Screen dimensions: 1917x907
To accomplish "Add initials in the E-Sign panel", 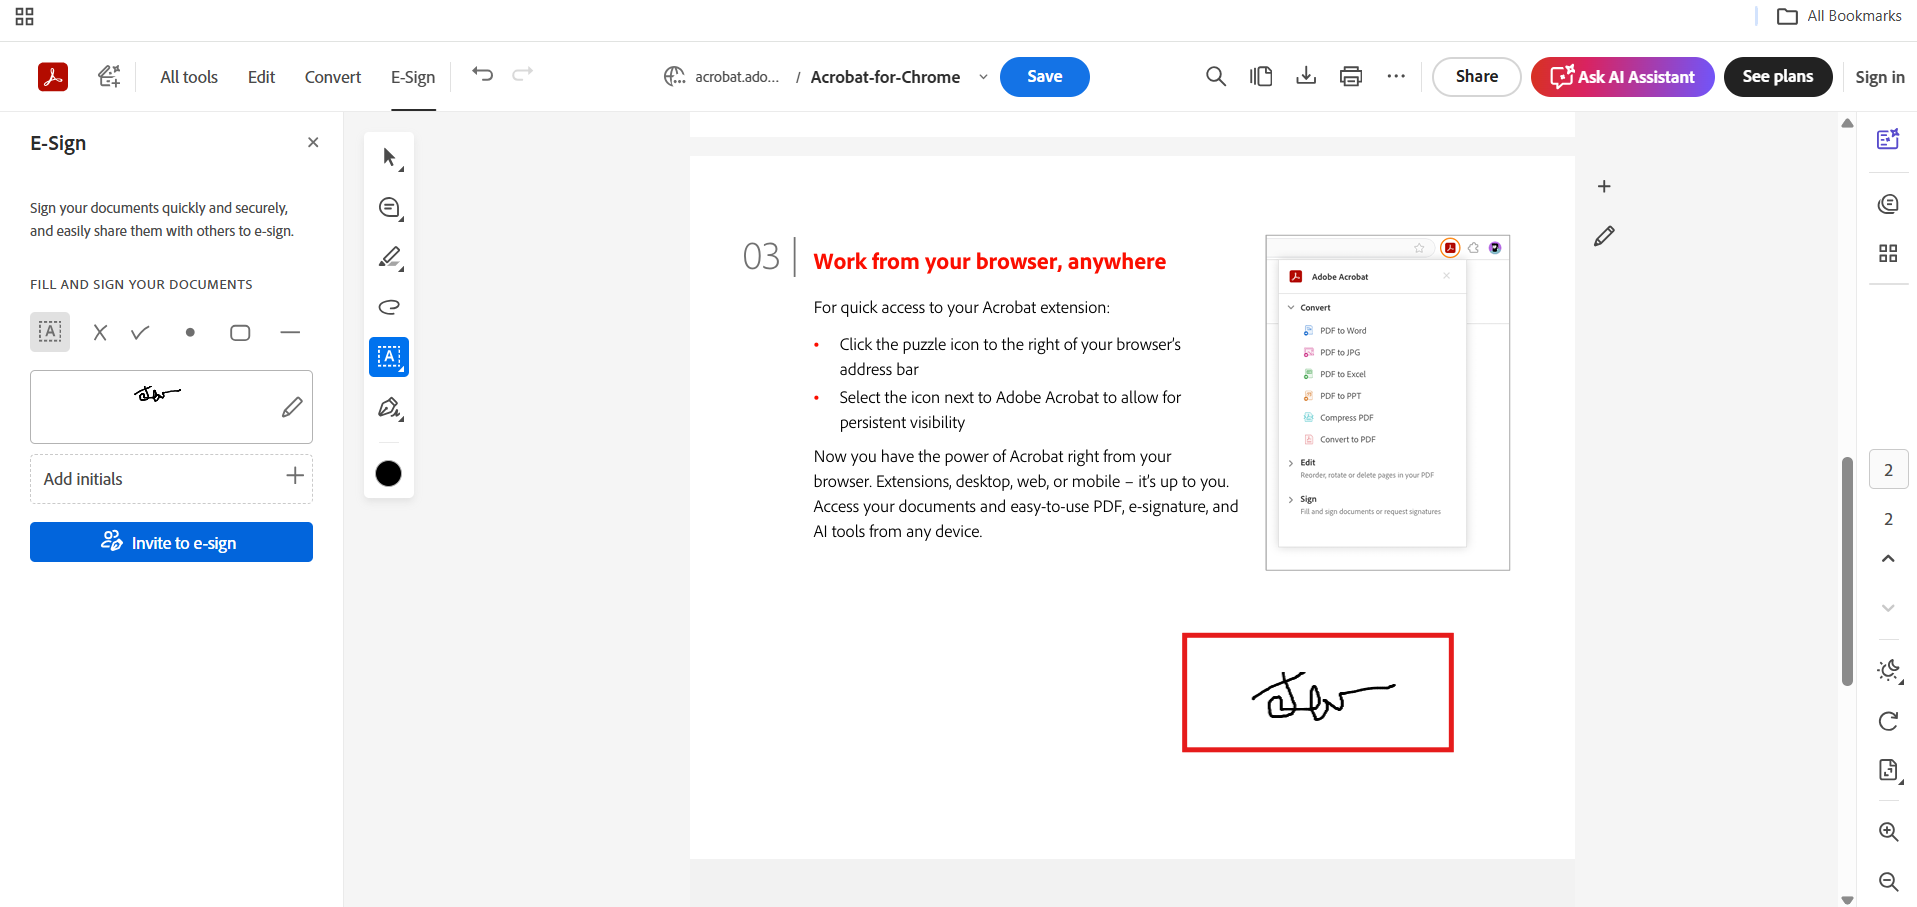I will (x=171, y=479).
